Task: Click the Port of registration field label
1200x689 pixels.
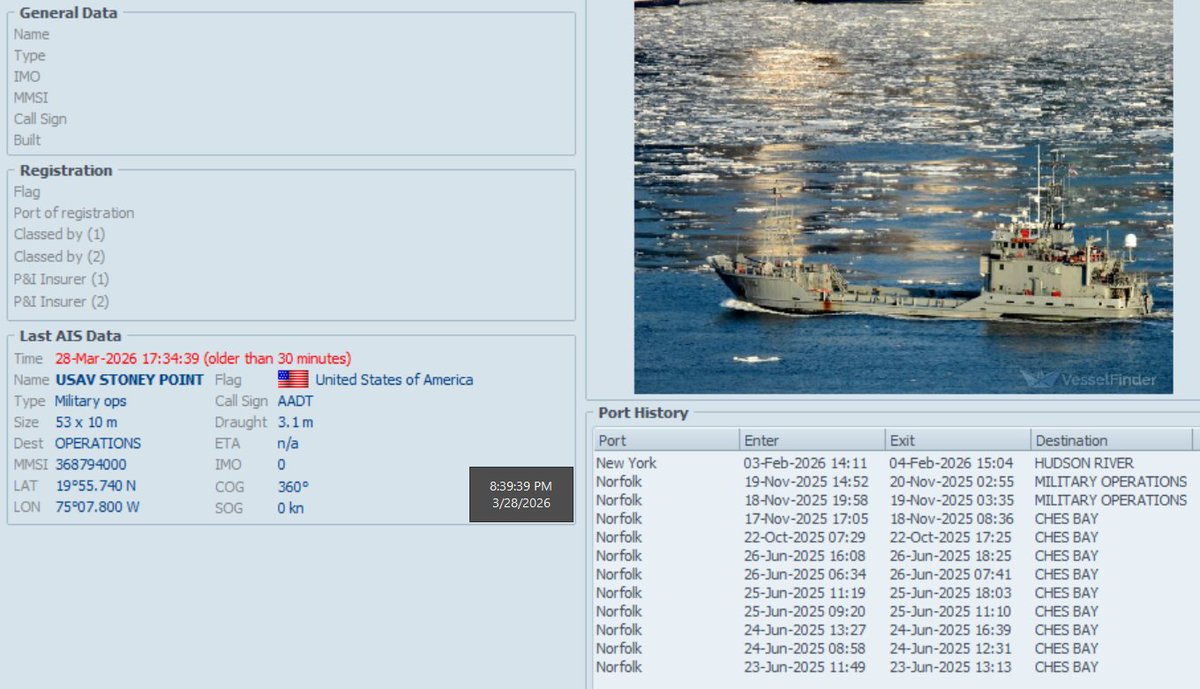Action: point(74,213)
